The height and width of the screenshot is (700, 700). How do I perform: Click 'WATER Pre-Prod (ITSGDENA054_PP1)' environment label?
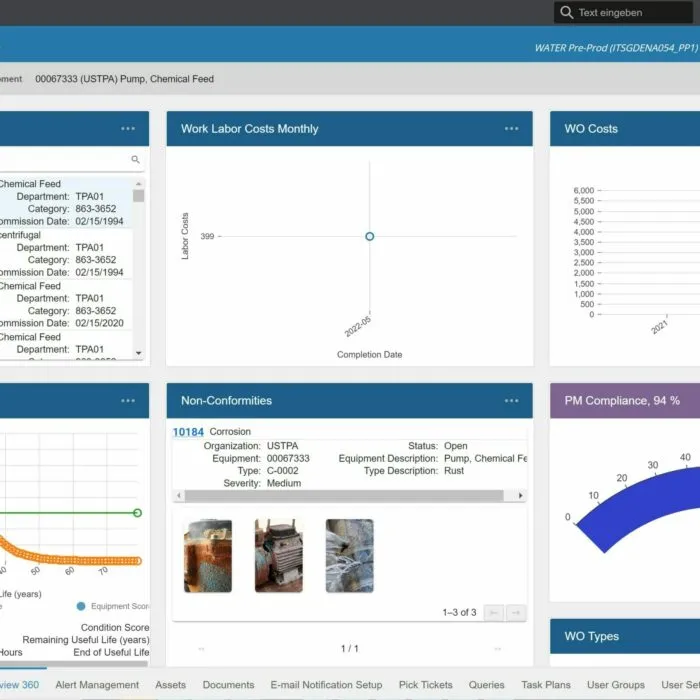tap(616, 48)
